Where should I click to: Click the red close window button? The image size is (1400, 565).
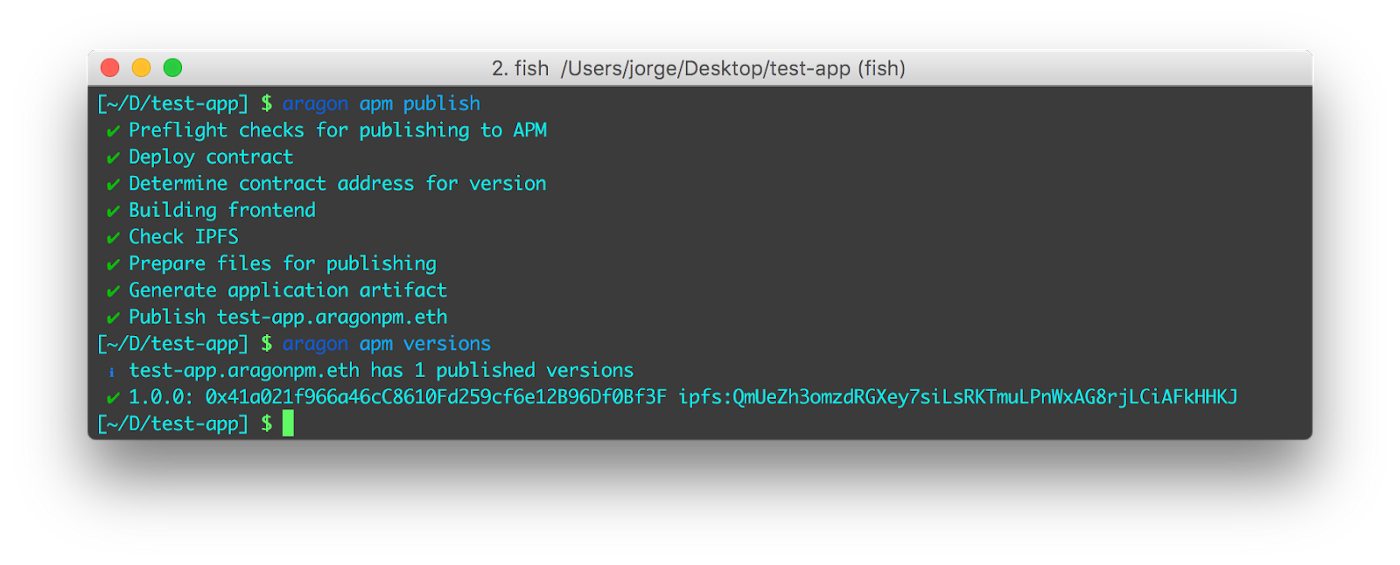coord(110,68)
